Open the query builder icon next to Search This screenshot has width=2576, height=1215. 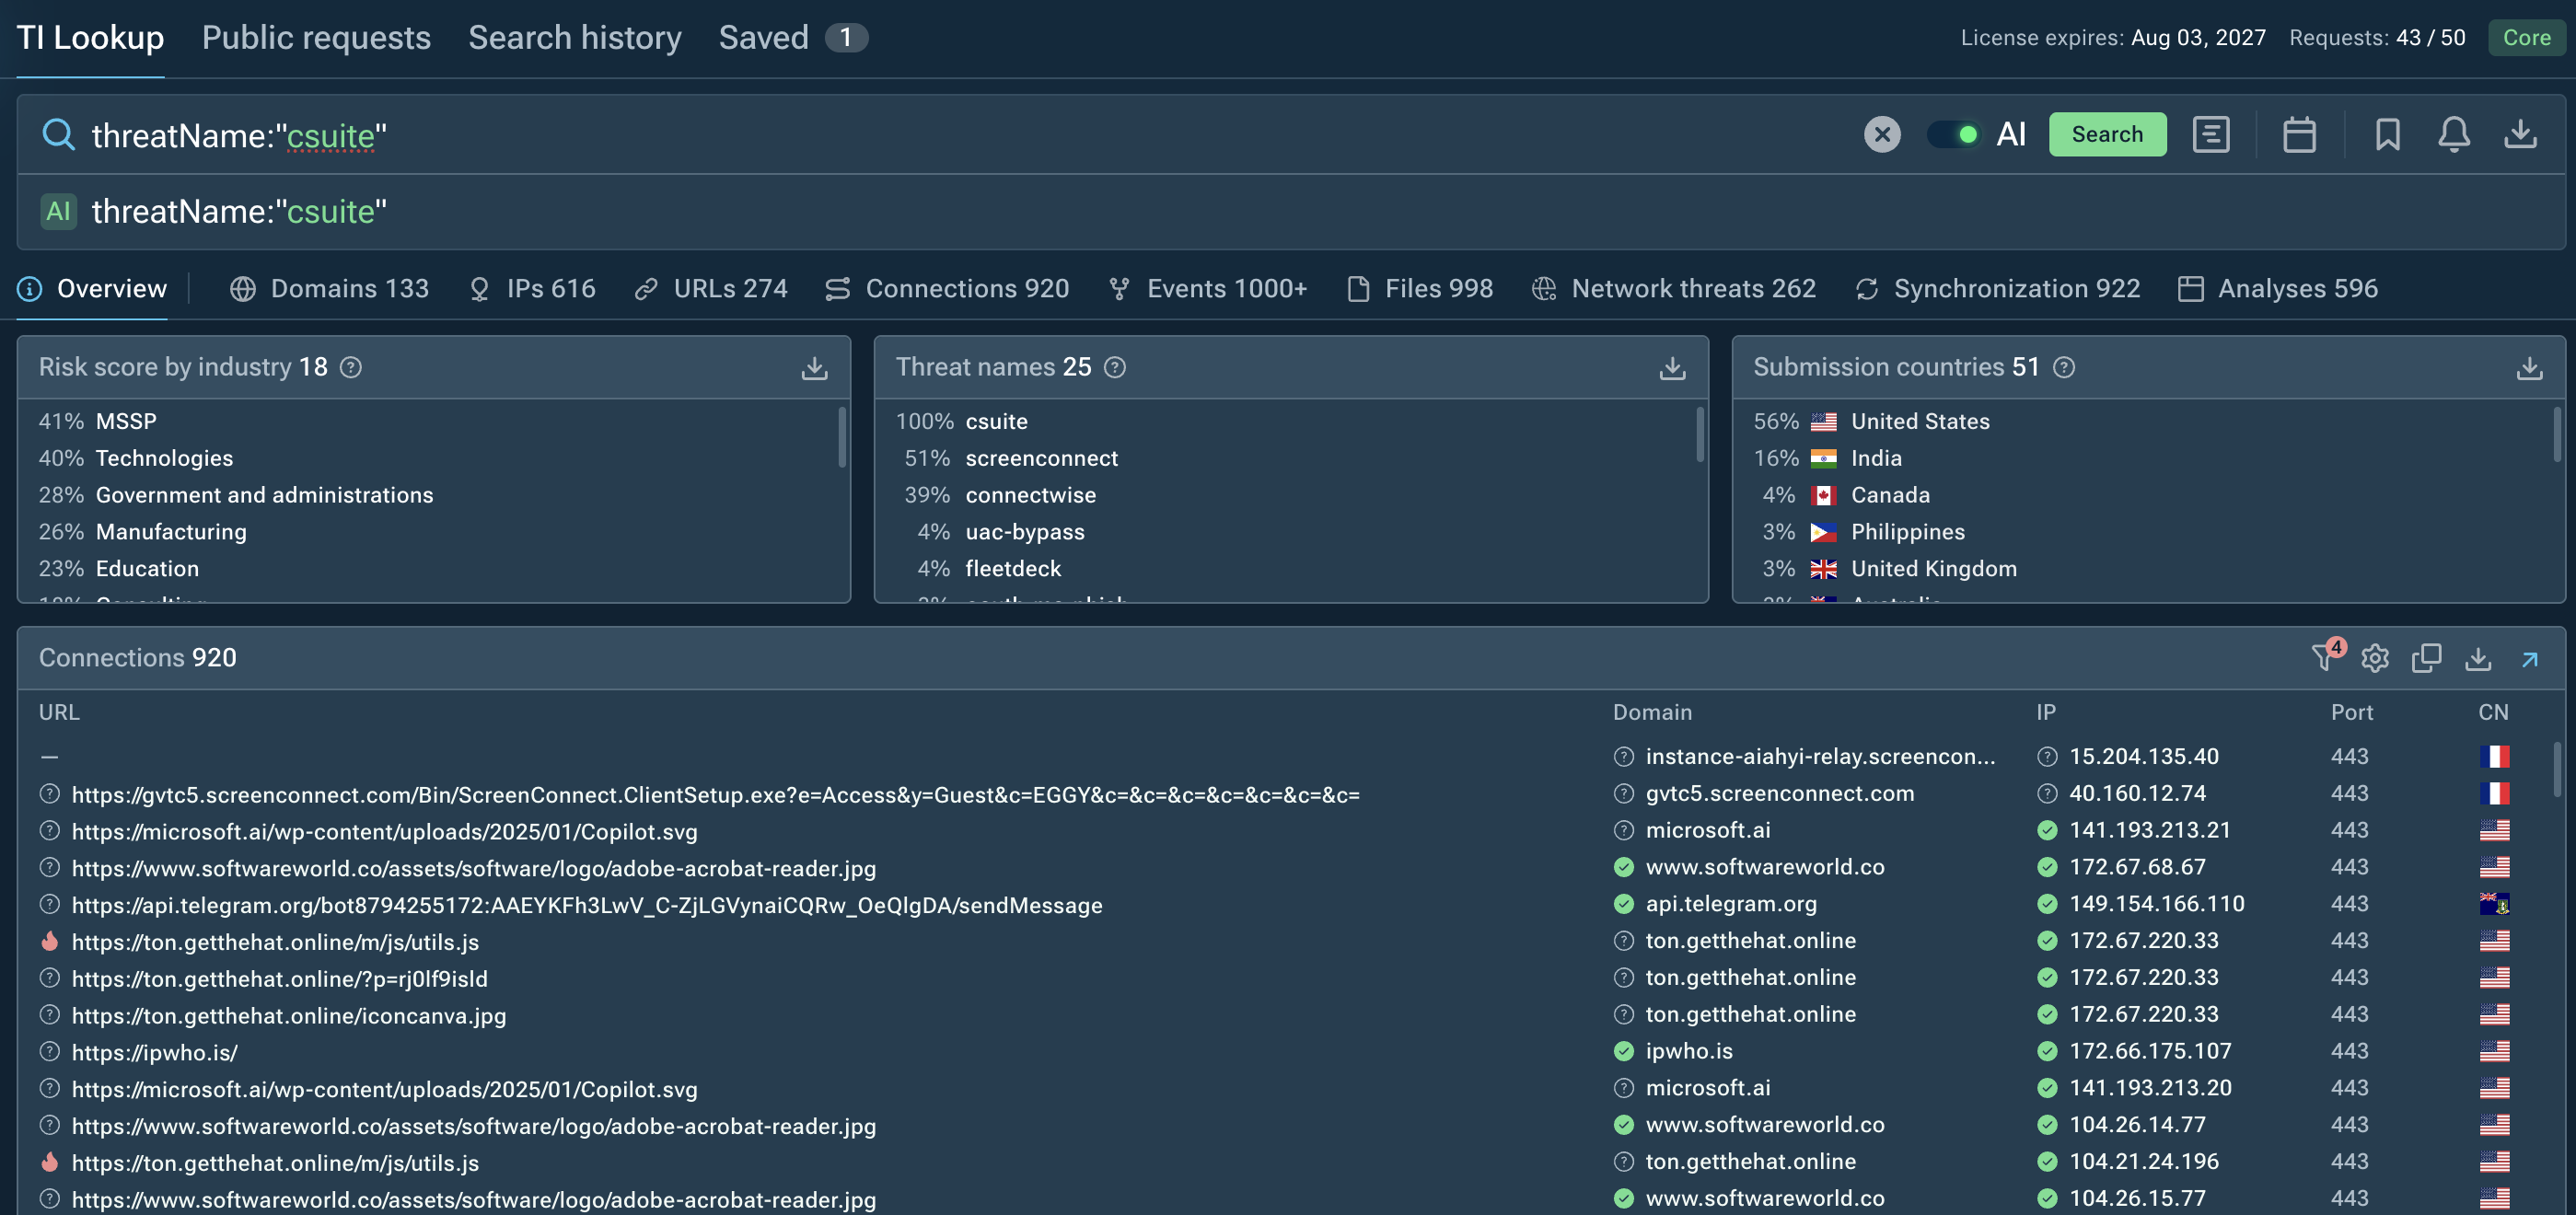[x=2210, y=134]
